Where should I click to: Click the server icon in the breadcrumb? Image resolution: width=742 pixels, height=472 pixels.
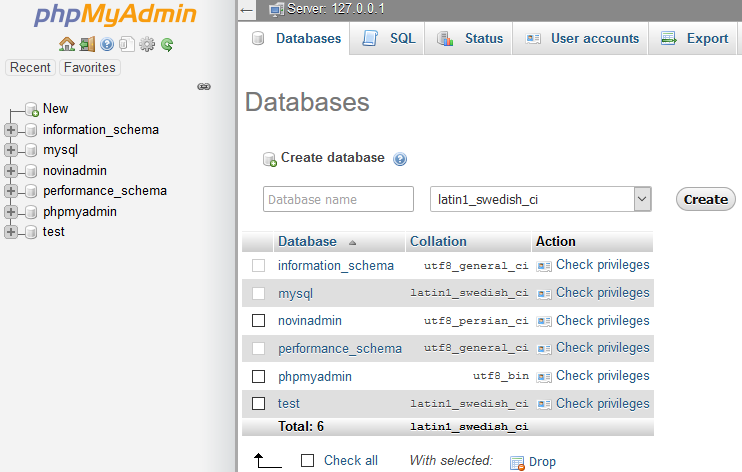tap(277, 9)
